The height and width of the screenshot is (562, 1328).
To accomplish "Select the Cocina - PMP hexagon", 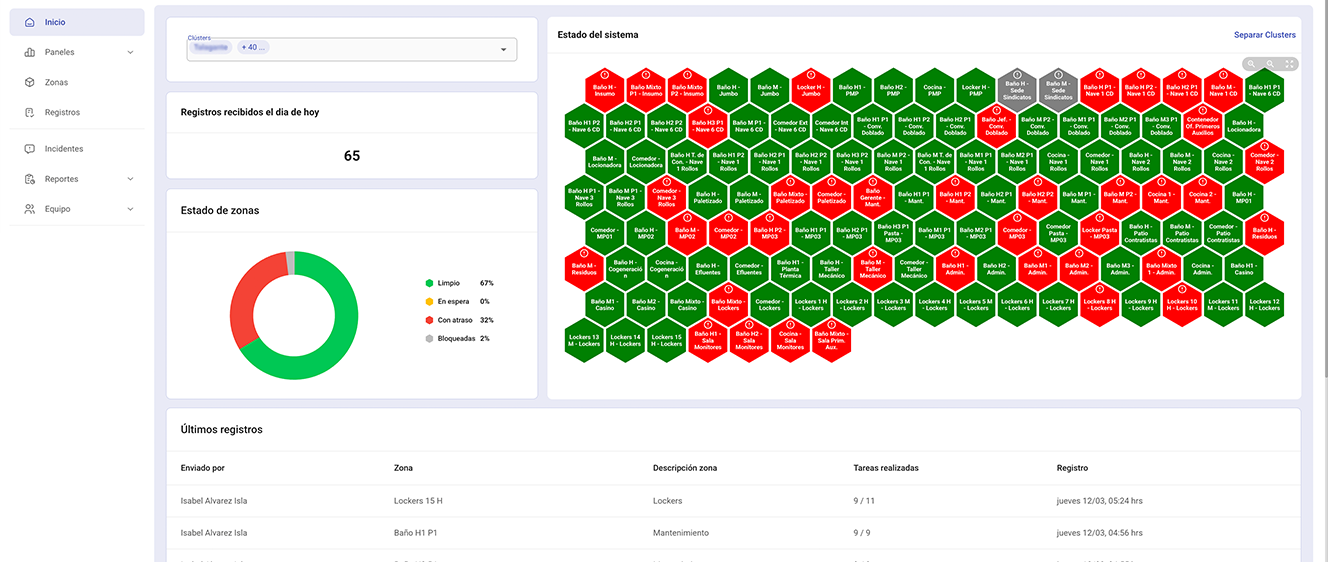I will (x=935, y=89).
